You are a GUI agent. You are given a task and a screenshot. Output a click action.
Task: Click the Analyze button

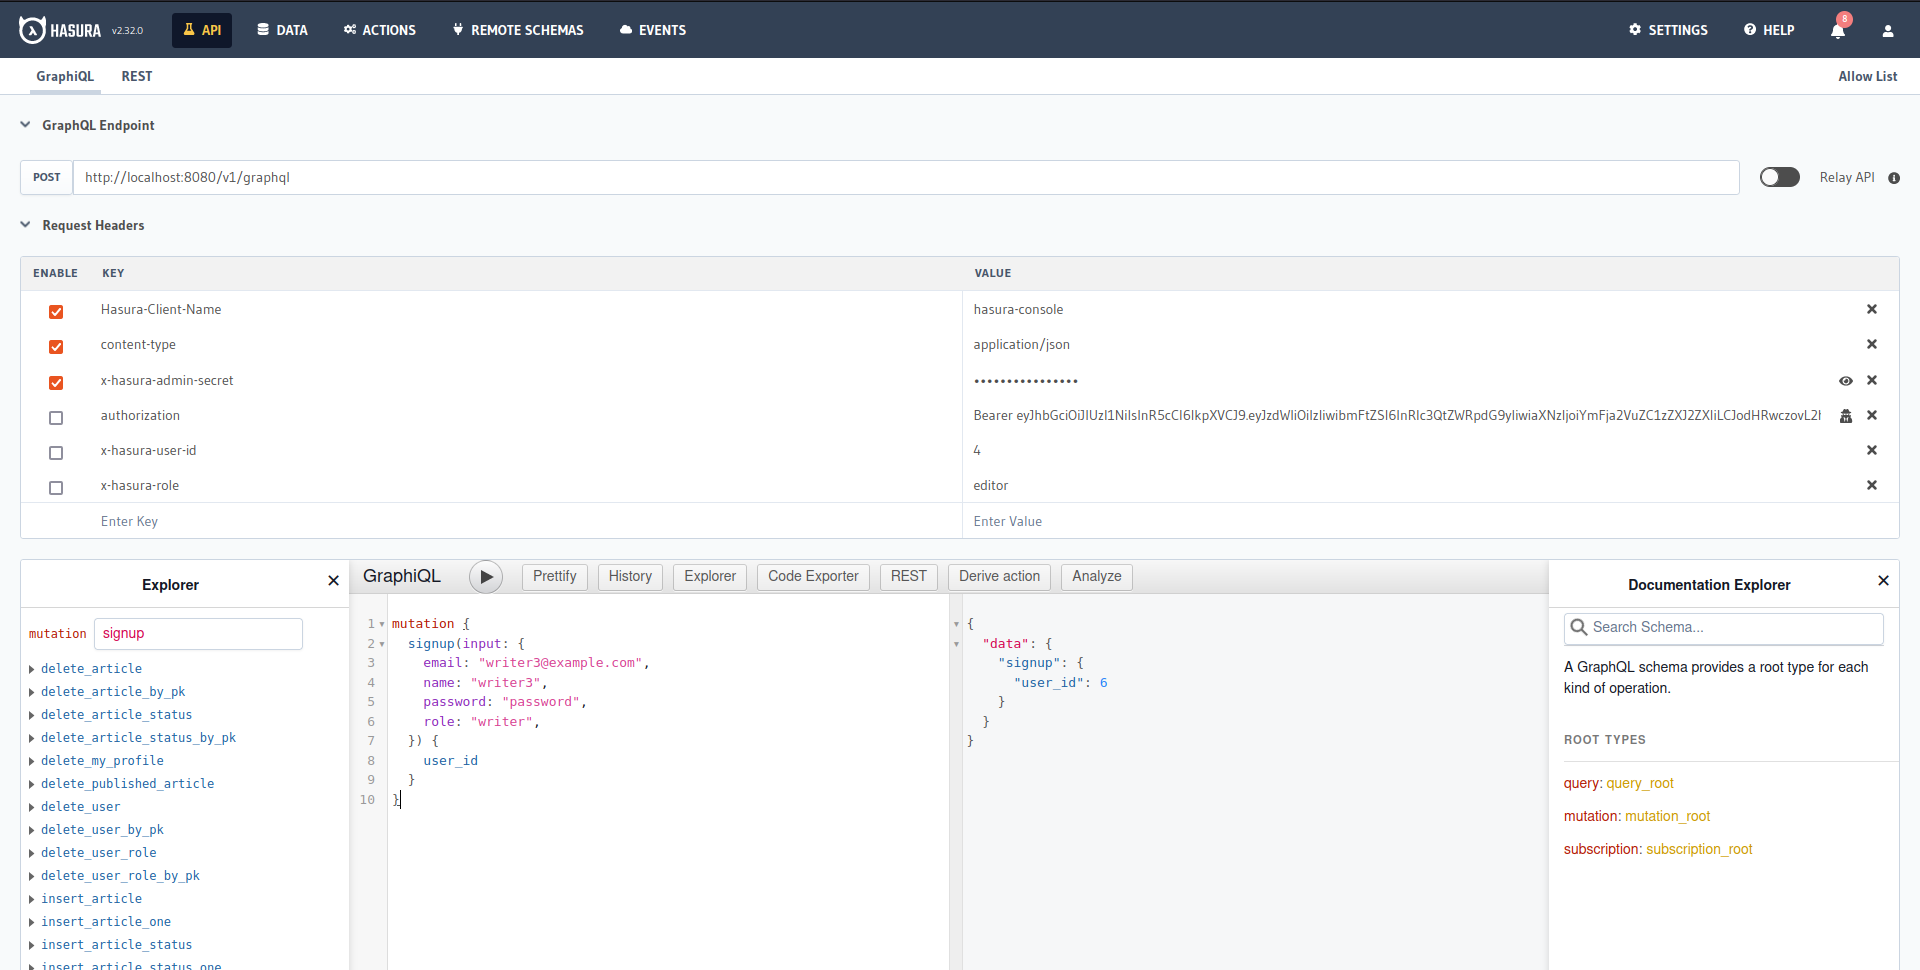pos(1096,577)
